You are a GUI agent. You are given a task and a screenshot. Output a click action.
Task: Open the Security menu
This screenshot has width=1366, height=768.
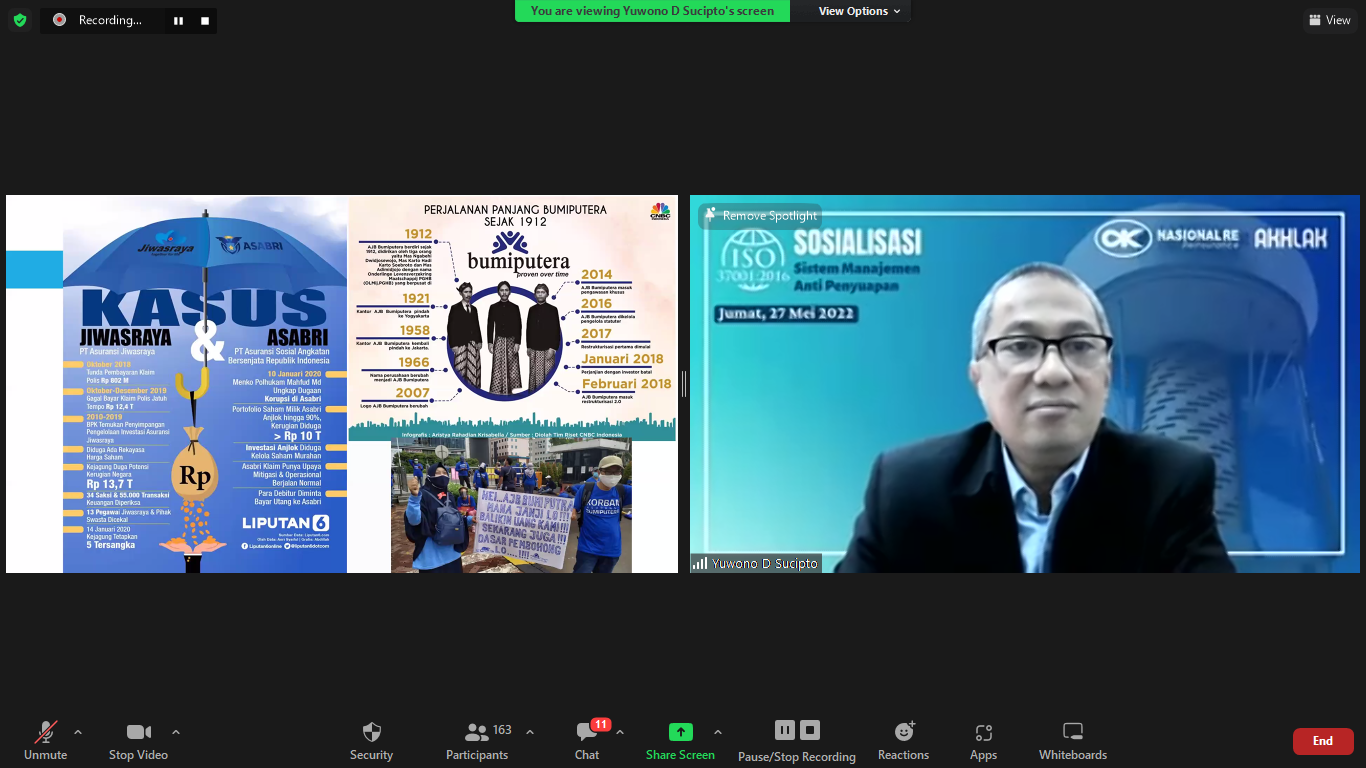pos(371,741)
